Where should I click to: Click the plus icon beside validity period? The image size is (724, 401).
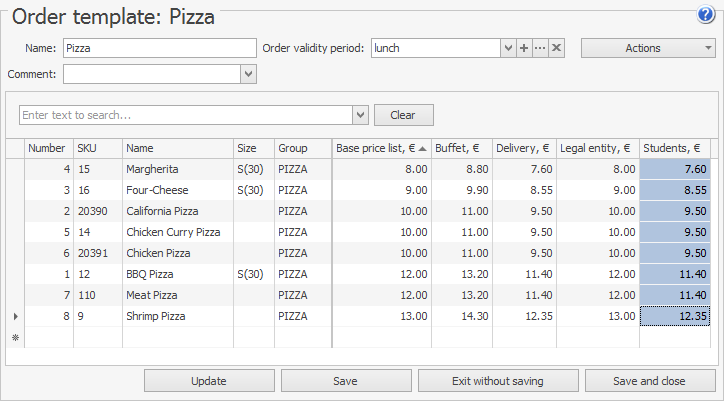[x=524, y=48]
